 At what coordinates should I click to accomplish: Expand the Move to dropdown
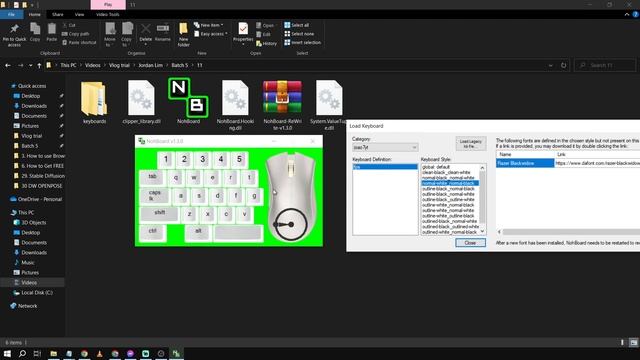109,45
